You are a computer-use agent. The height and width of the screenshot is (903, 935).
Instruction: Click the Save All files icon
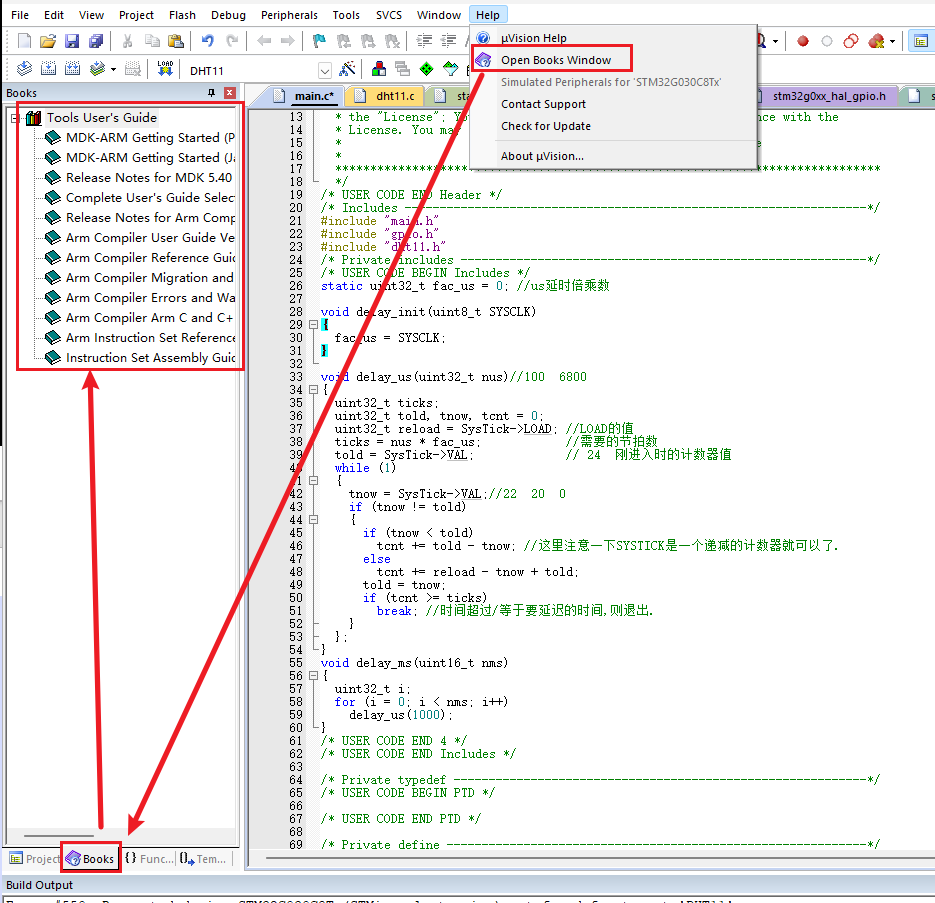click(95, 41)
